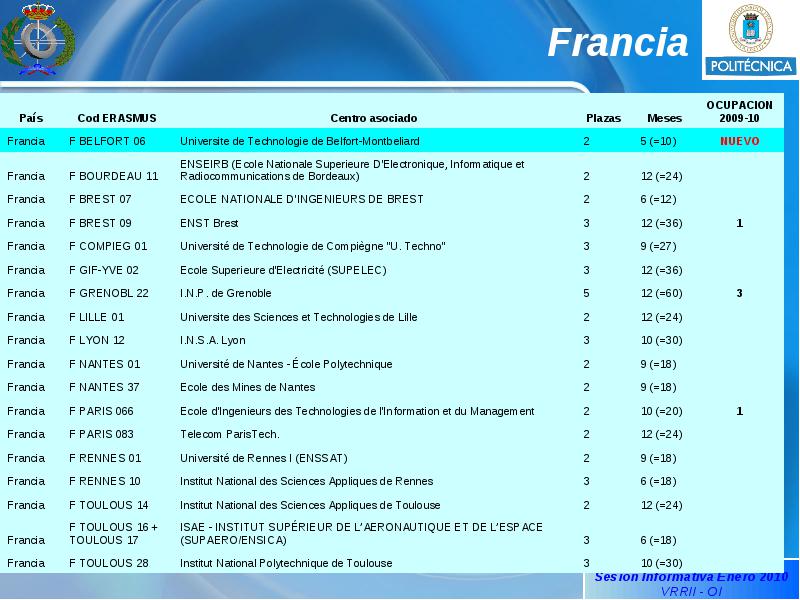Select the F RENNES 10 code
This screenshot has width=800, height=600.
tap(105, 481)
